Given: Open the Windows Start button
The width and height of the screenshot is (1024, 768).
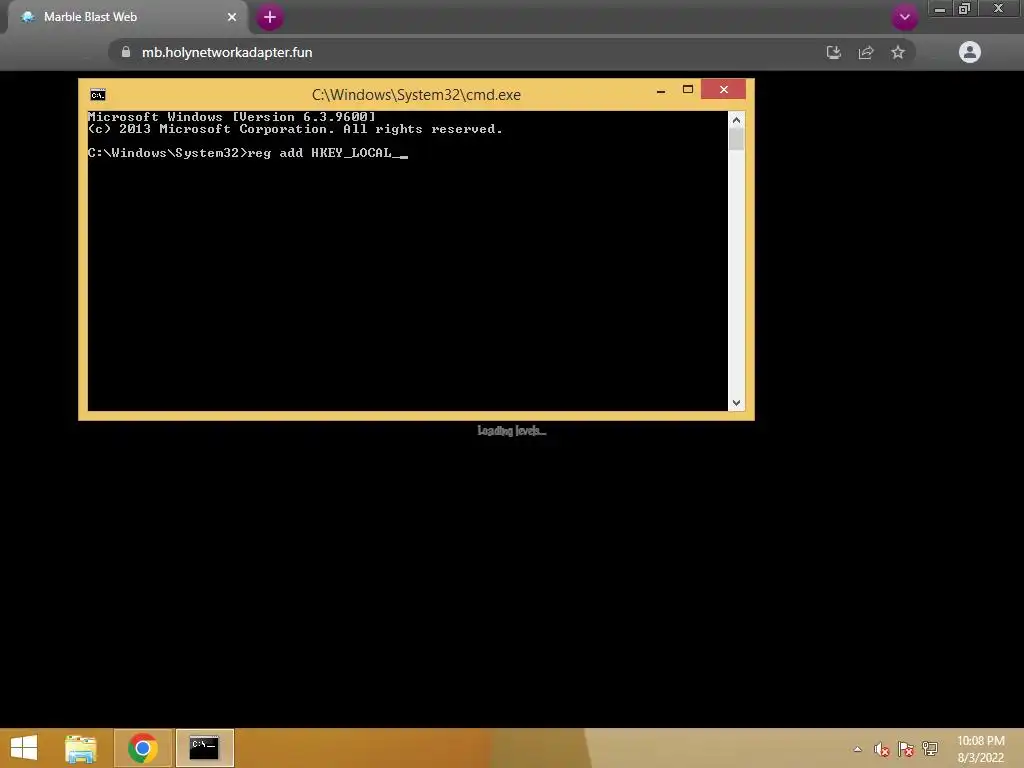Looking at the screenshot, I should (x=24, y=748).
